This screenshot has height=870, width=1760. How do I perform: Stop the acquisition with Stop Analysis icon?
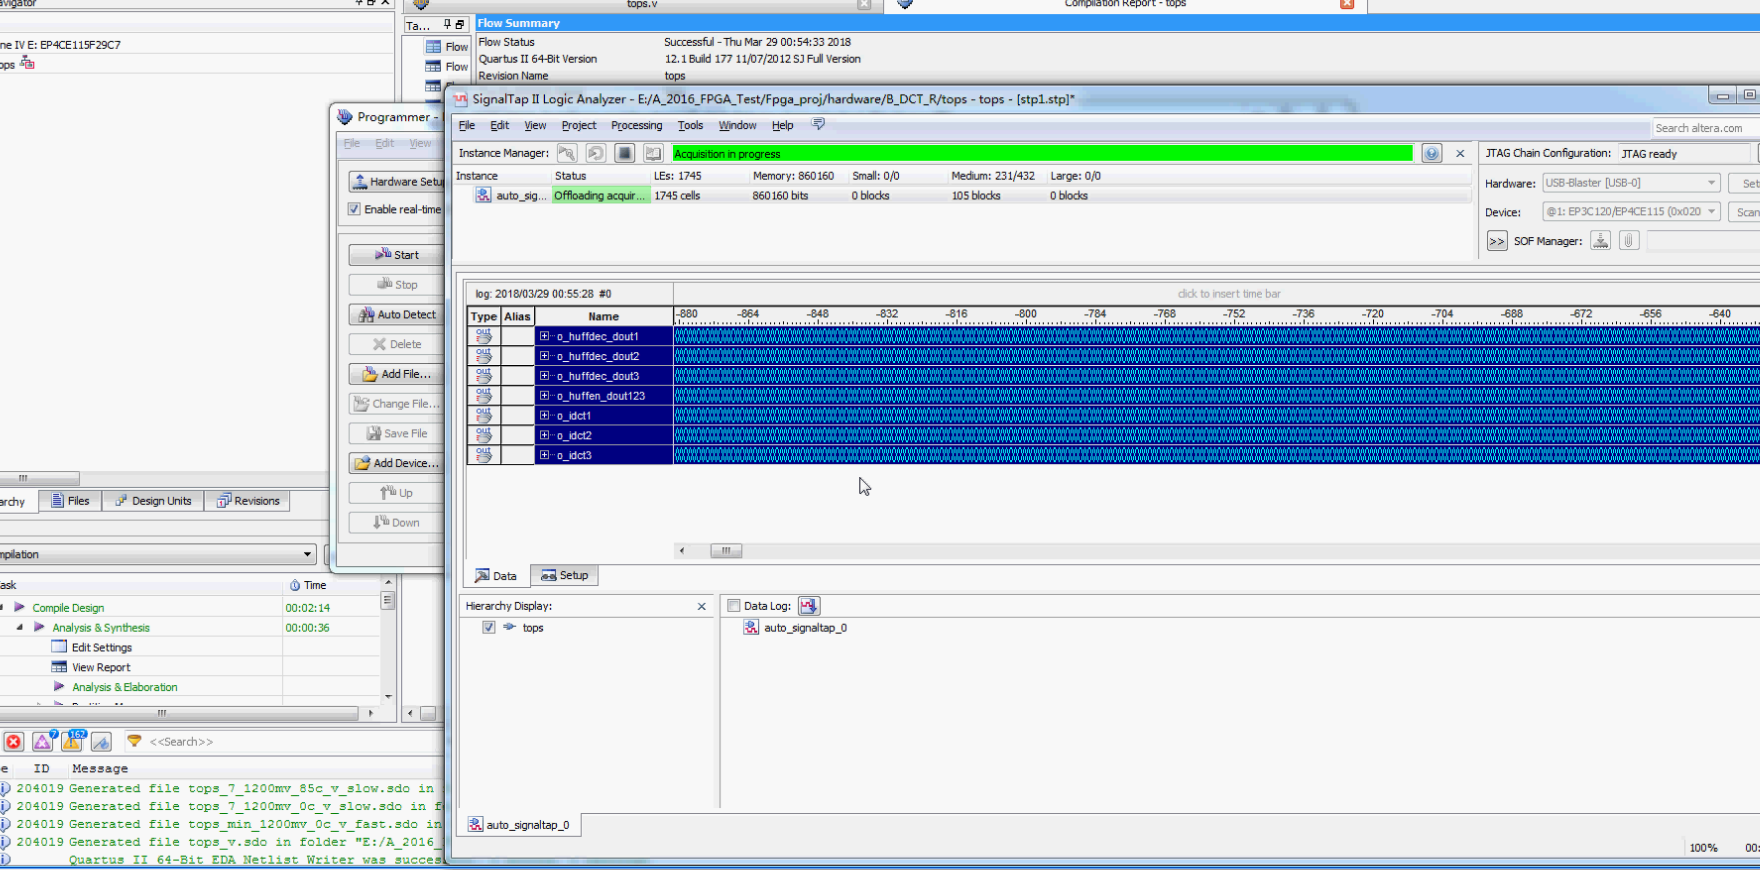pyautogui.click(x=625, y=153)
